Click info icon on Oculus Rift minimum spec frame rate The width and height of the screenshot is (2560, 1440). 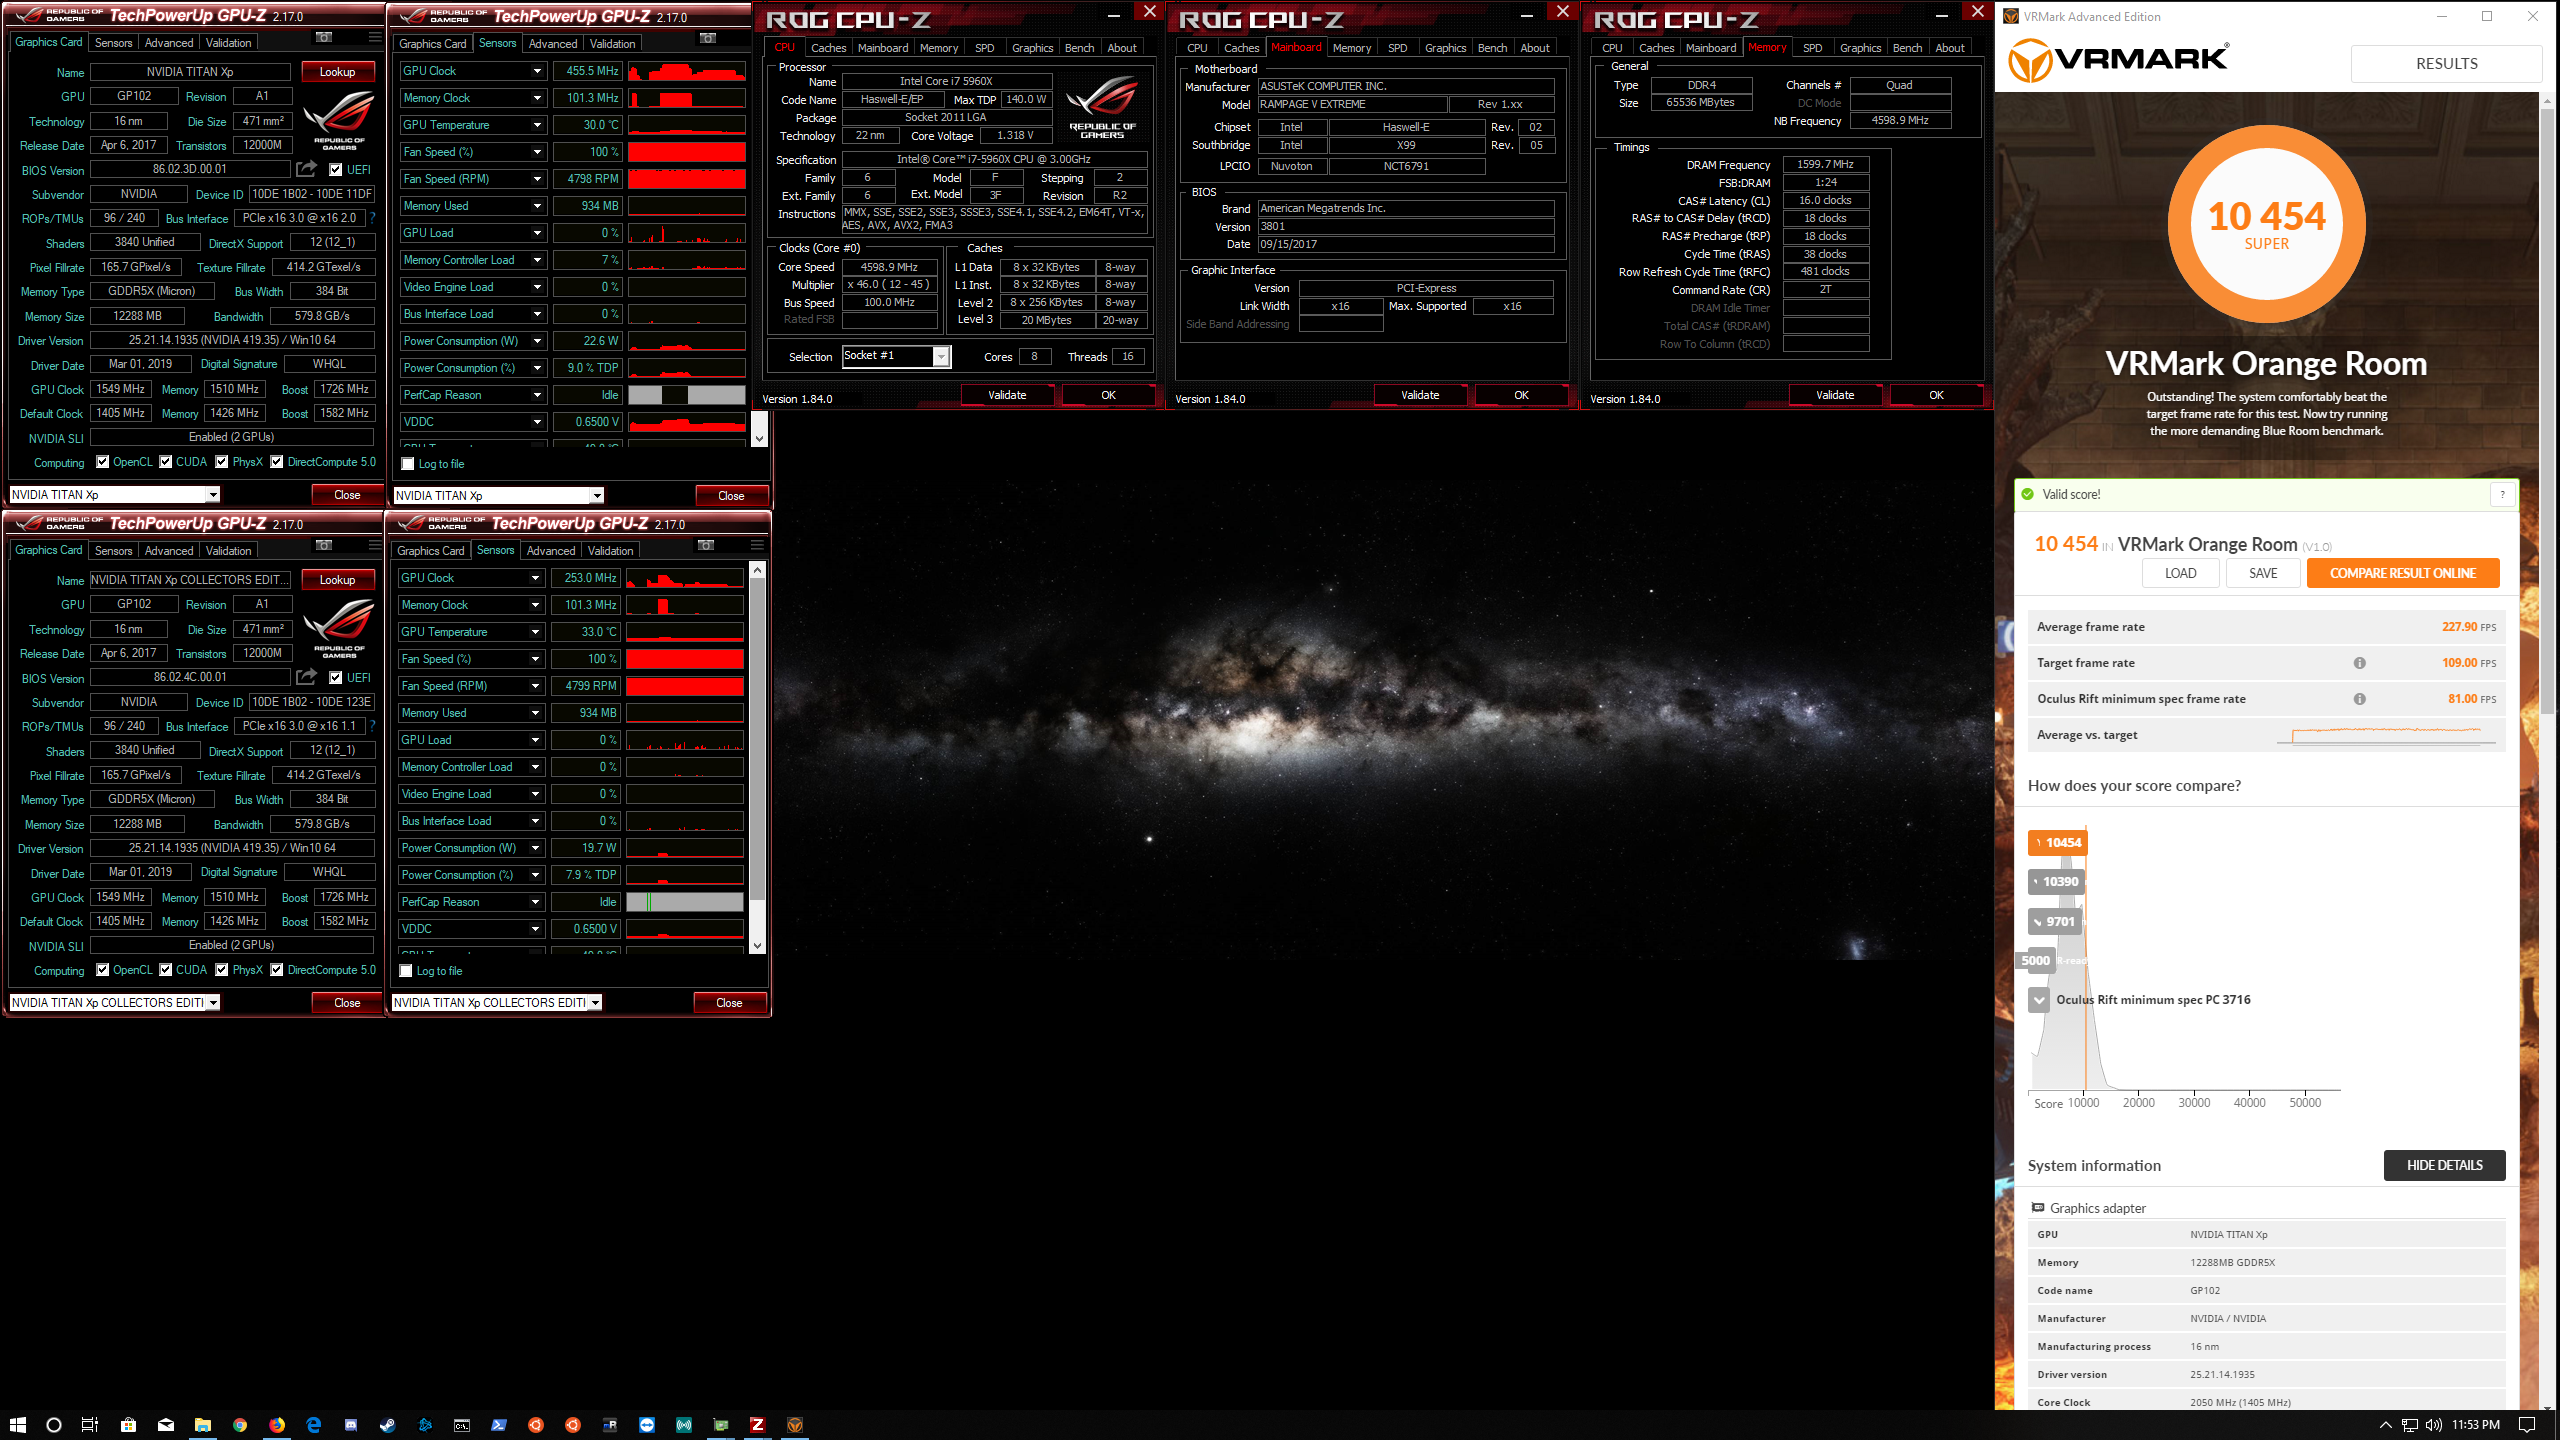coord(2360,699)
